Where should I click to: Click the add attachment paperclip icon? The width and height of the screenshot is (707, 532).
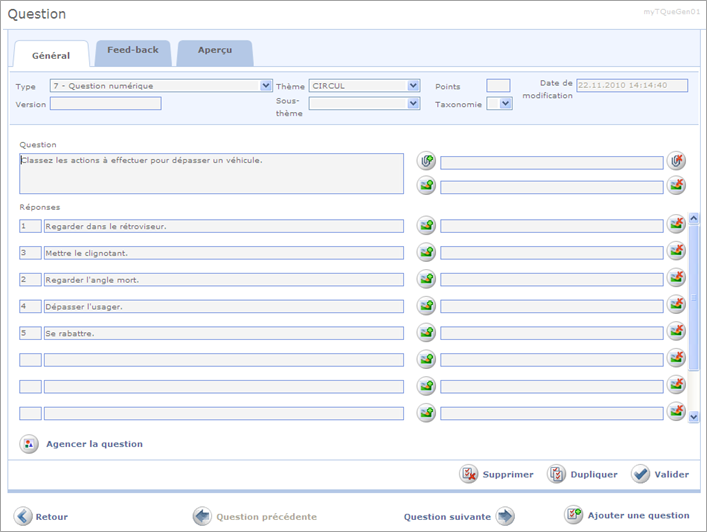[x=427, y=161]
